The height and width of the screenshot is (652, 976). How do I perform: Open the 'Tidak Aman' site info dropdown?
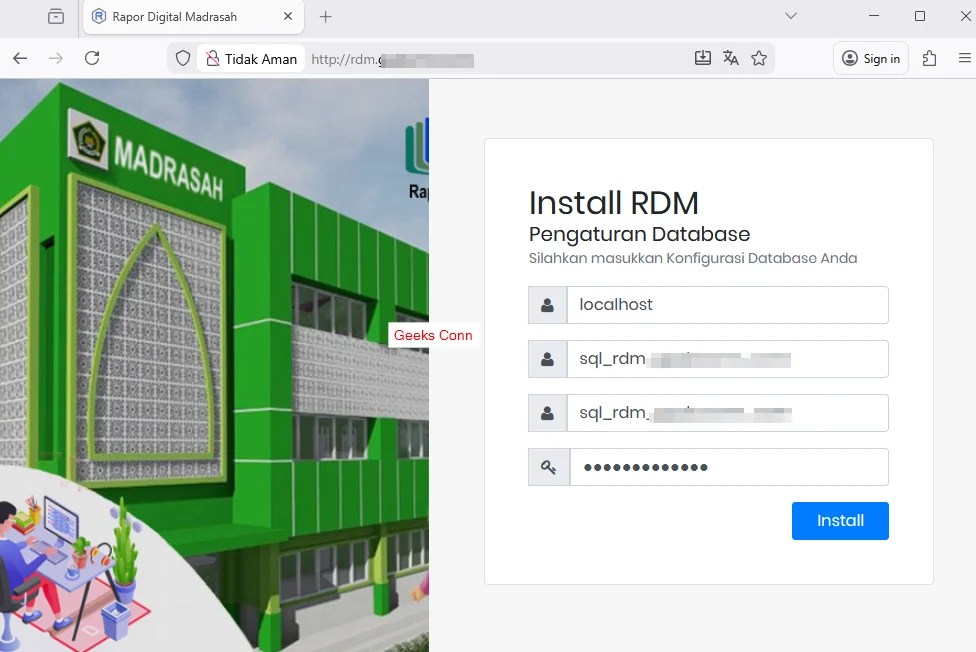tap(251, 58)
